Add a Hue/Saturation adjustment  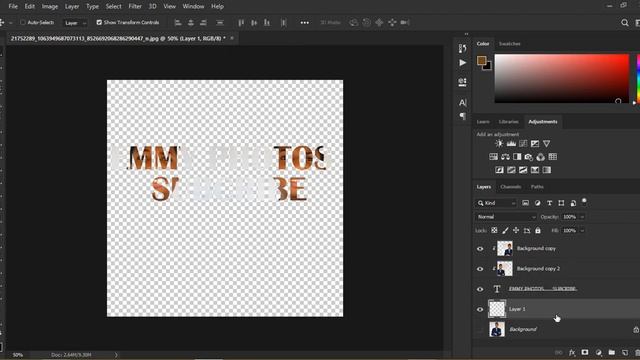tap(493, 157)
